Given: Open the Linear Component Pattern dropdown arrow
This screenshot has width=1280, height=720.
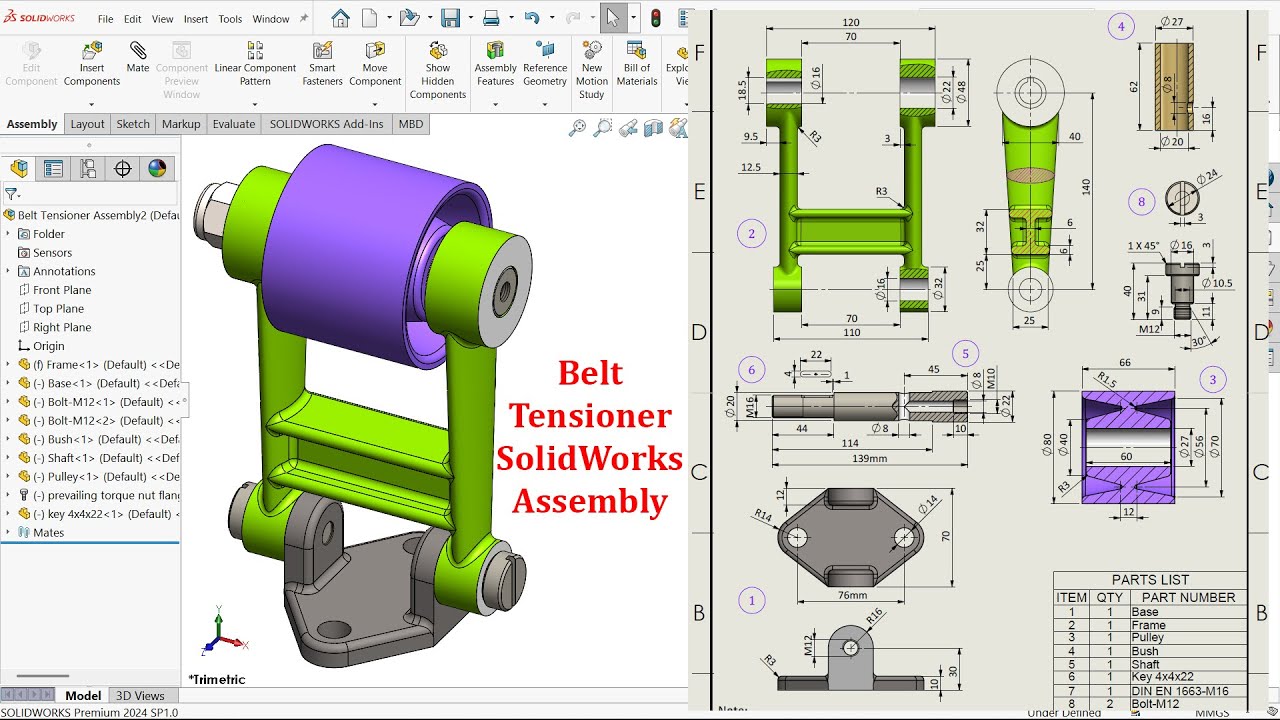Looking at the screenshot, I should coord(255,106).
